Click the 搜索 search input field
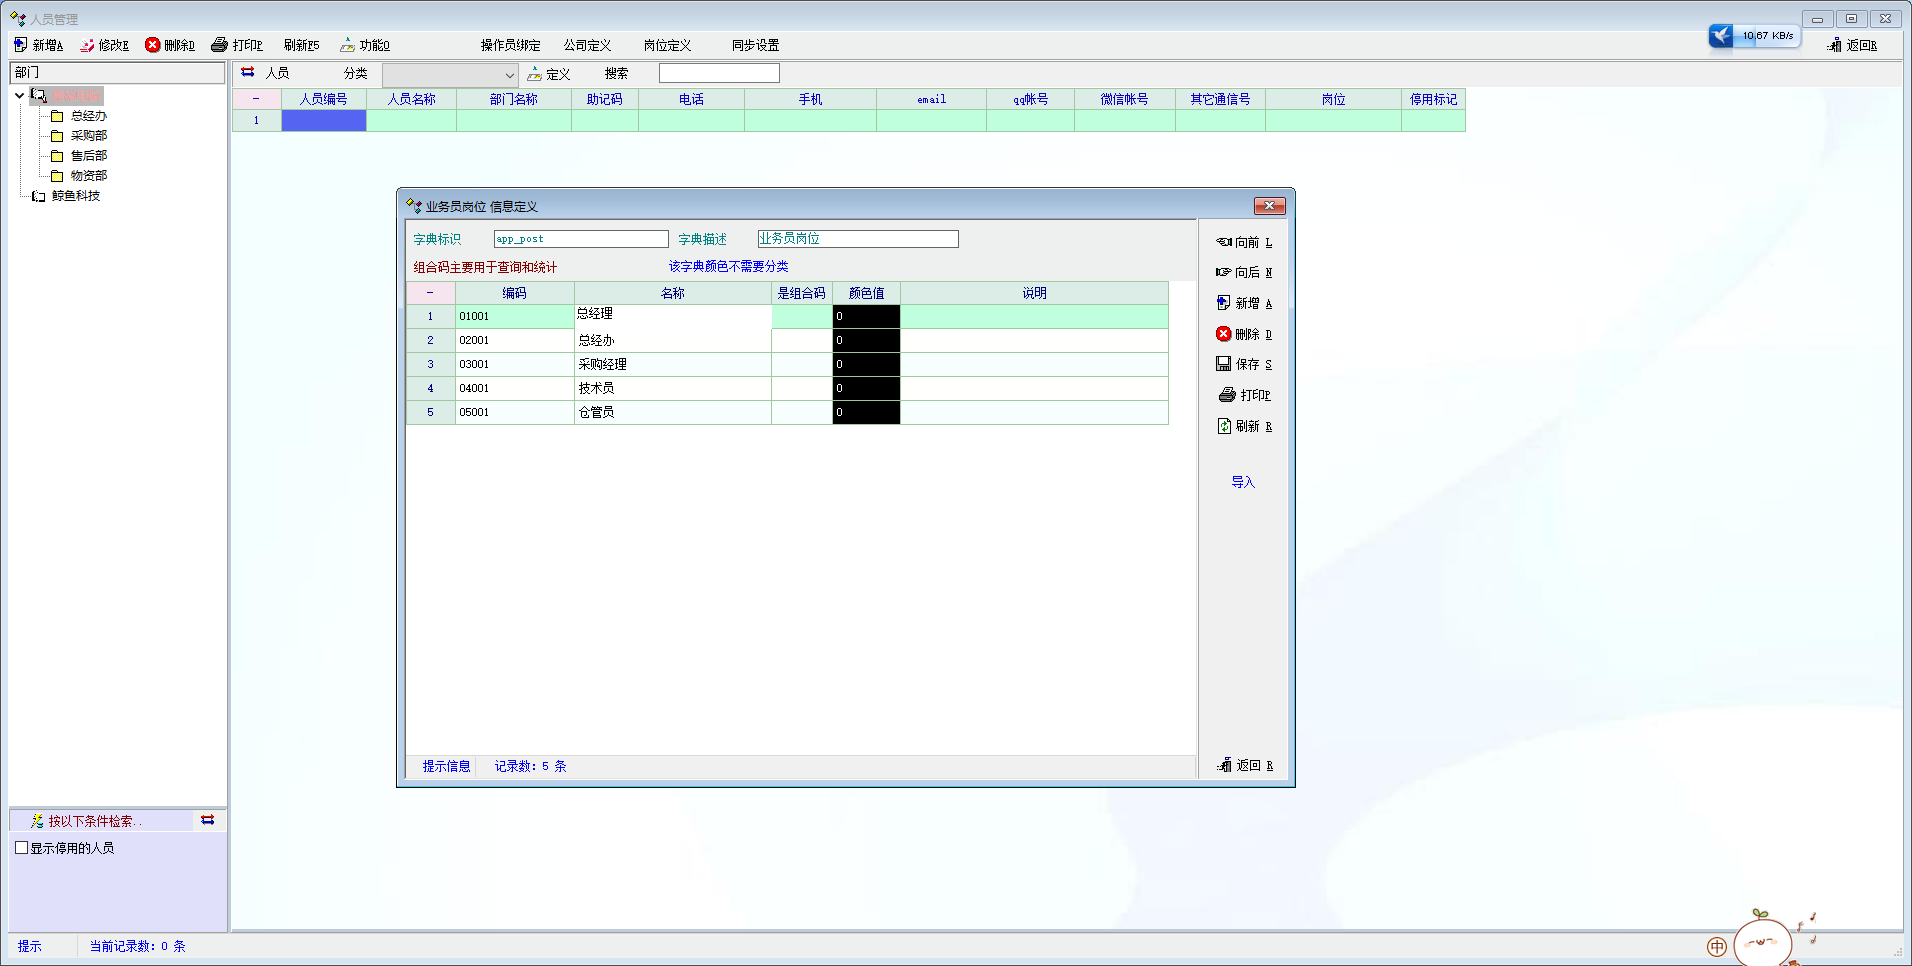This screenshot has width=1912, height=966. (x=718, y=73)
